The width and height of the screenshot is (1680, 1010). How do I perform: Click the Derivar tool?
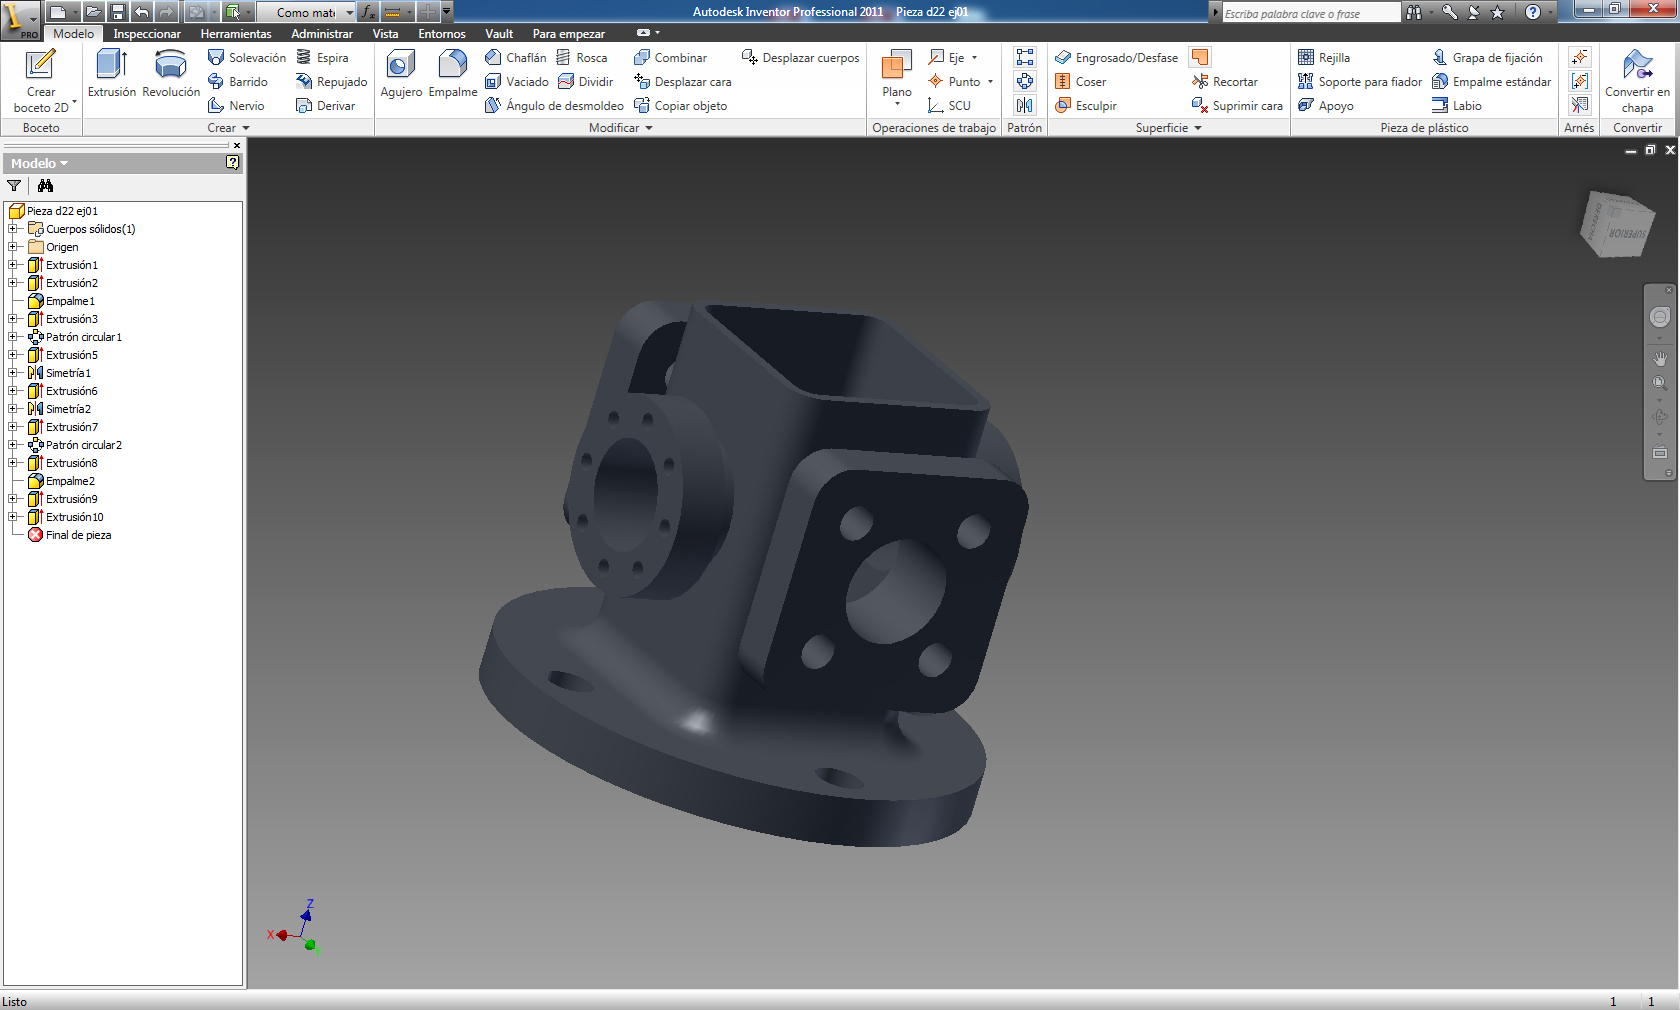pos(325,106)
